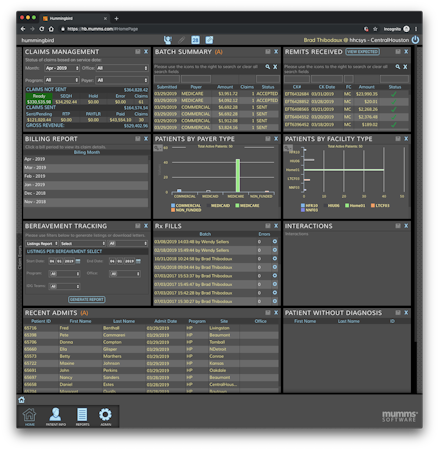Close the Batch Summary panel

[x=276, y=52]
